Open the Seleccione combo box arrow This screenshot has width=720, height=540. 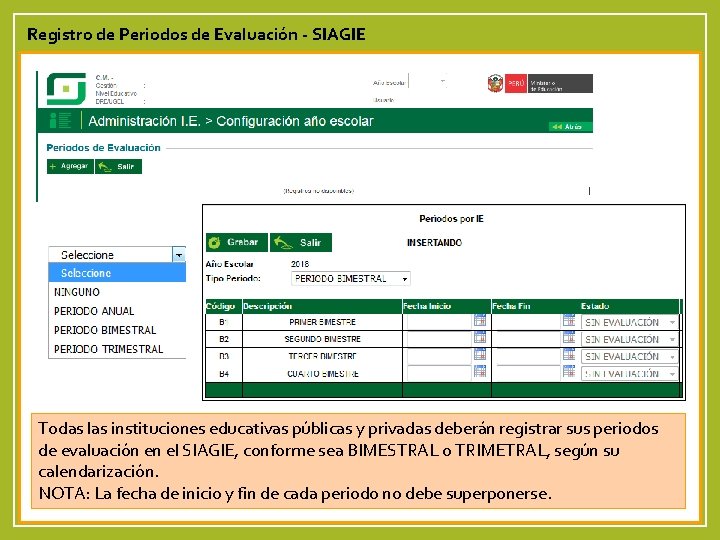[x=179, y=254]
